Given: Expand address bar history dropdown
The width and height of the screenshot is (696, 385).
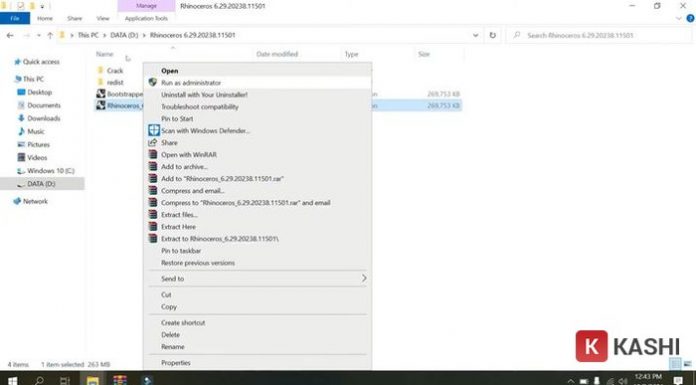Looking at the screenshot, I should 475,35.
